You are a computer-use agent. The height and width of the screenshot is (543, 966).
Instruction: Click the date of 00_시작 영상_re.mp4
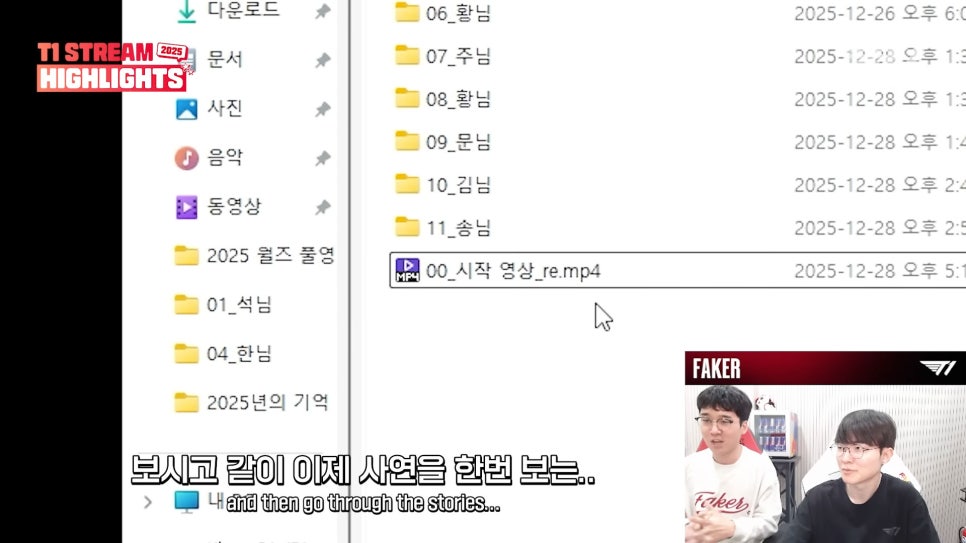pyautogui.click(x=880, y=271)
